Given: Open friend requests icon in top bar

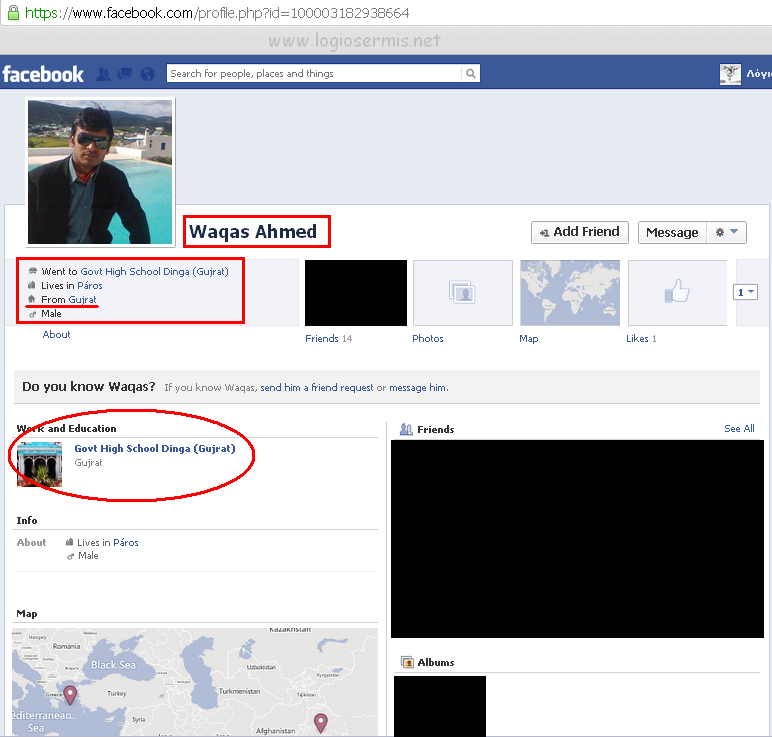Looking at the screenshot, I should pyautogui.click(x=103, y=74).
